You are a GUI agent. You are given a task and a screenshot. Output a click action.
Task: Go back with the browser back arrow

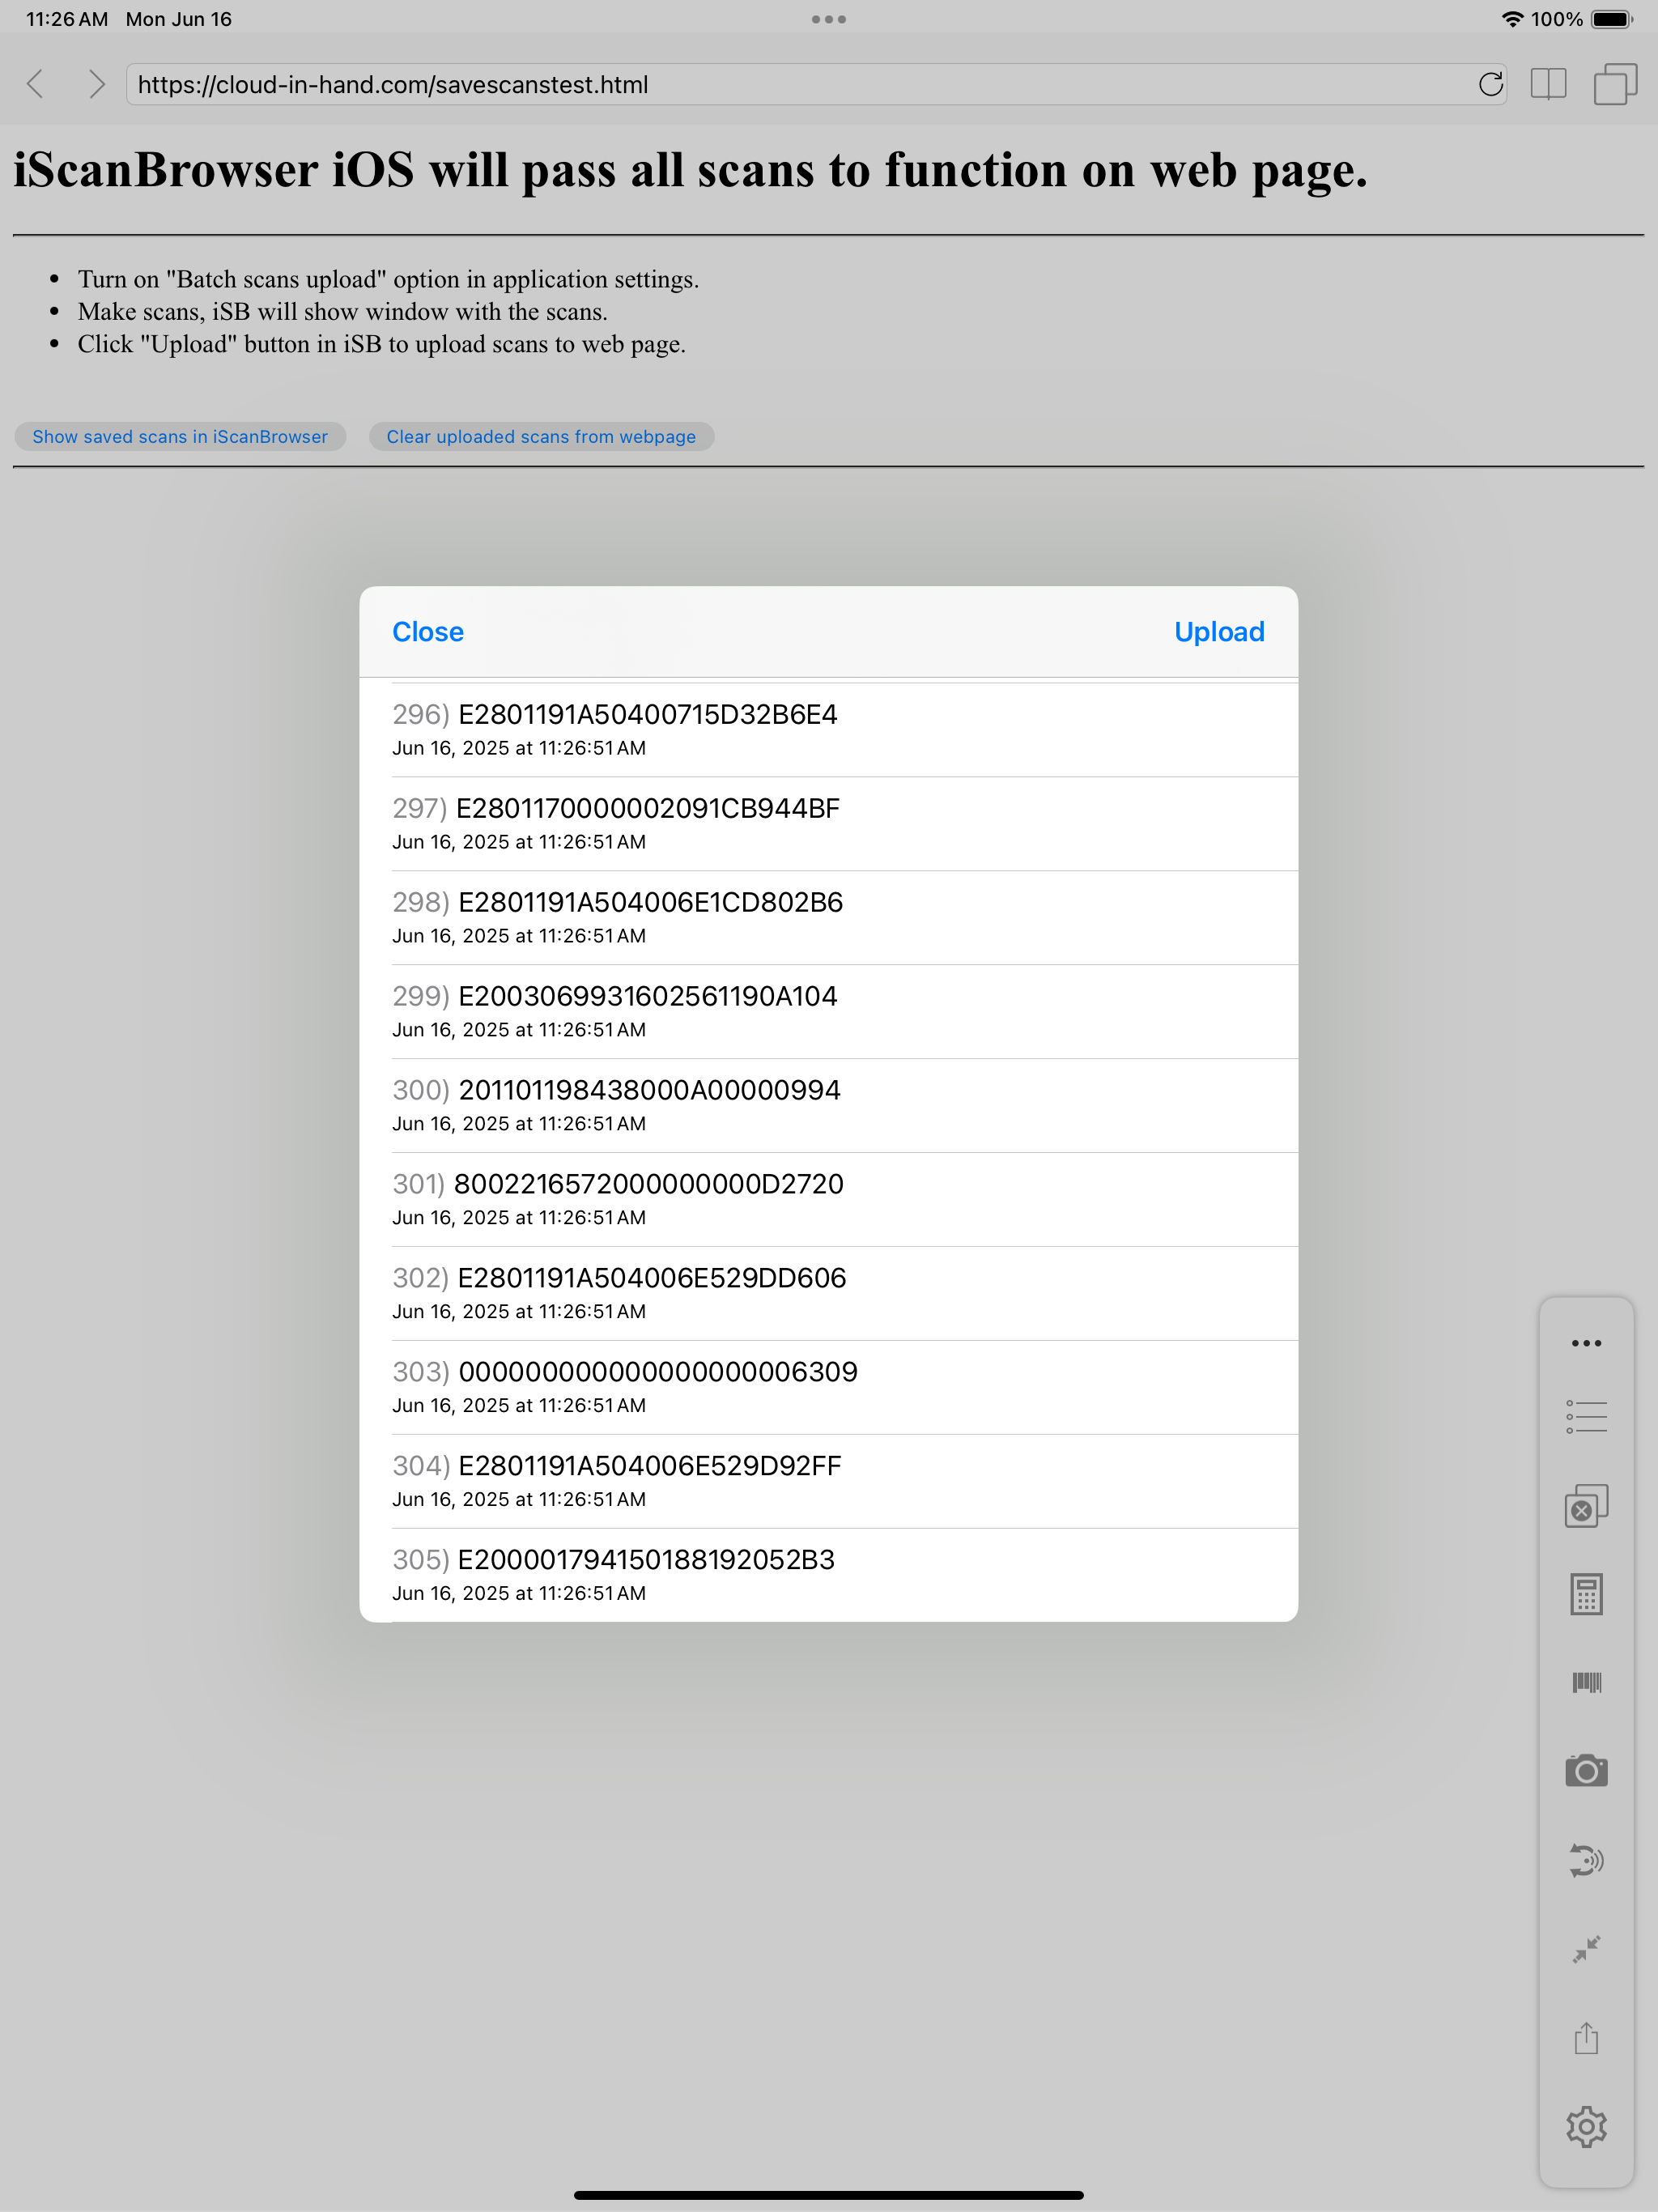36,84
